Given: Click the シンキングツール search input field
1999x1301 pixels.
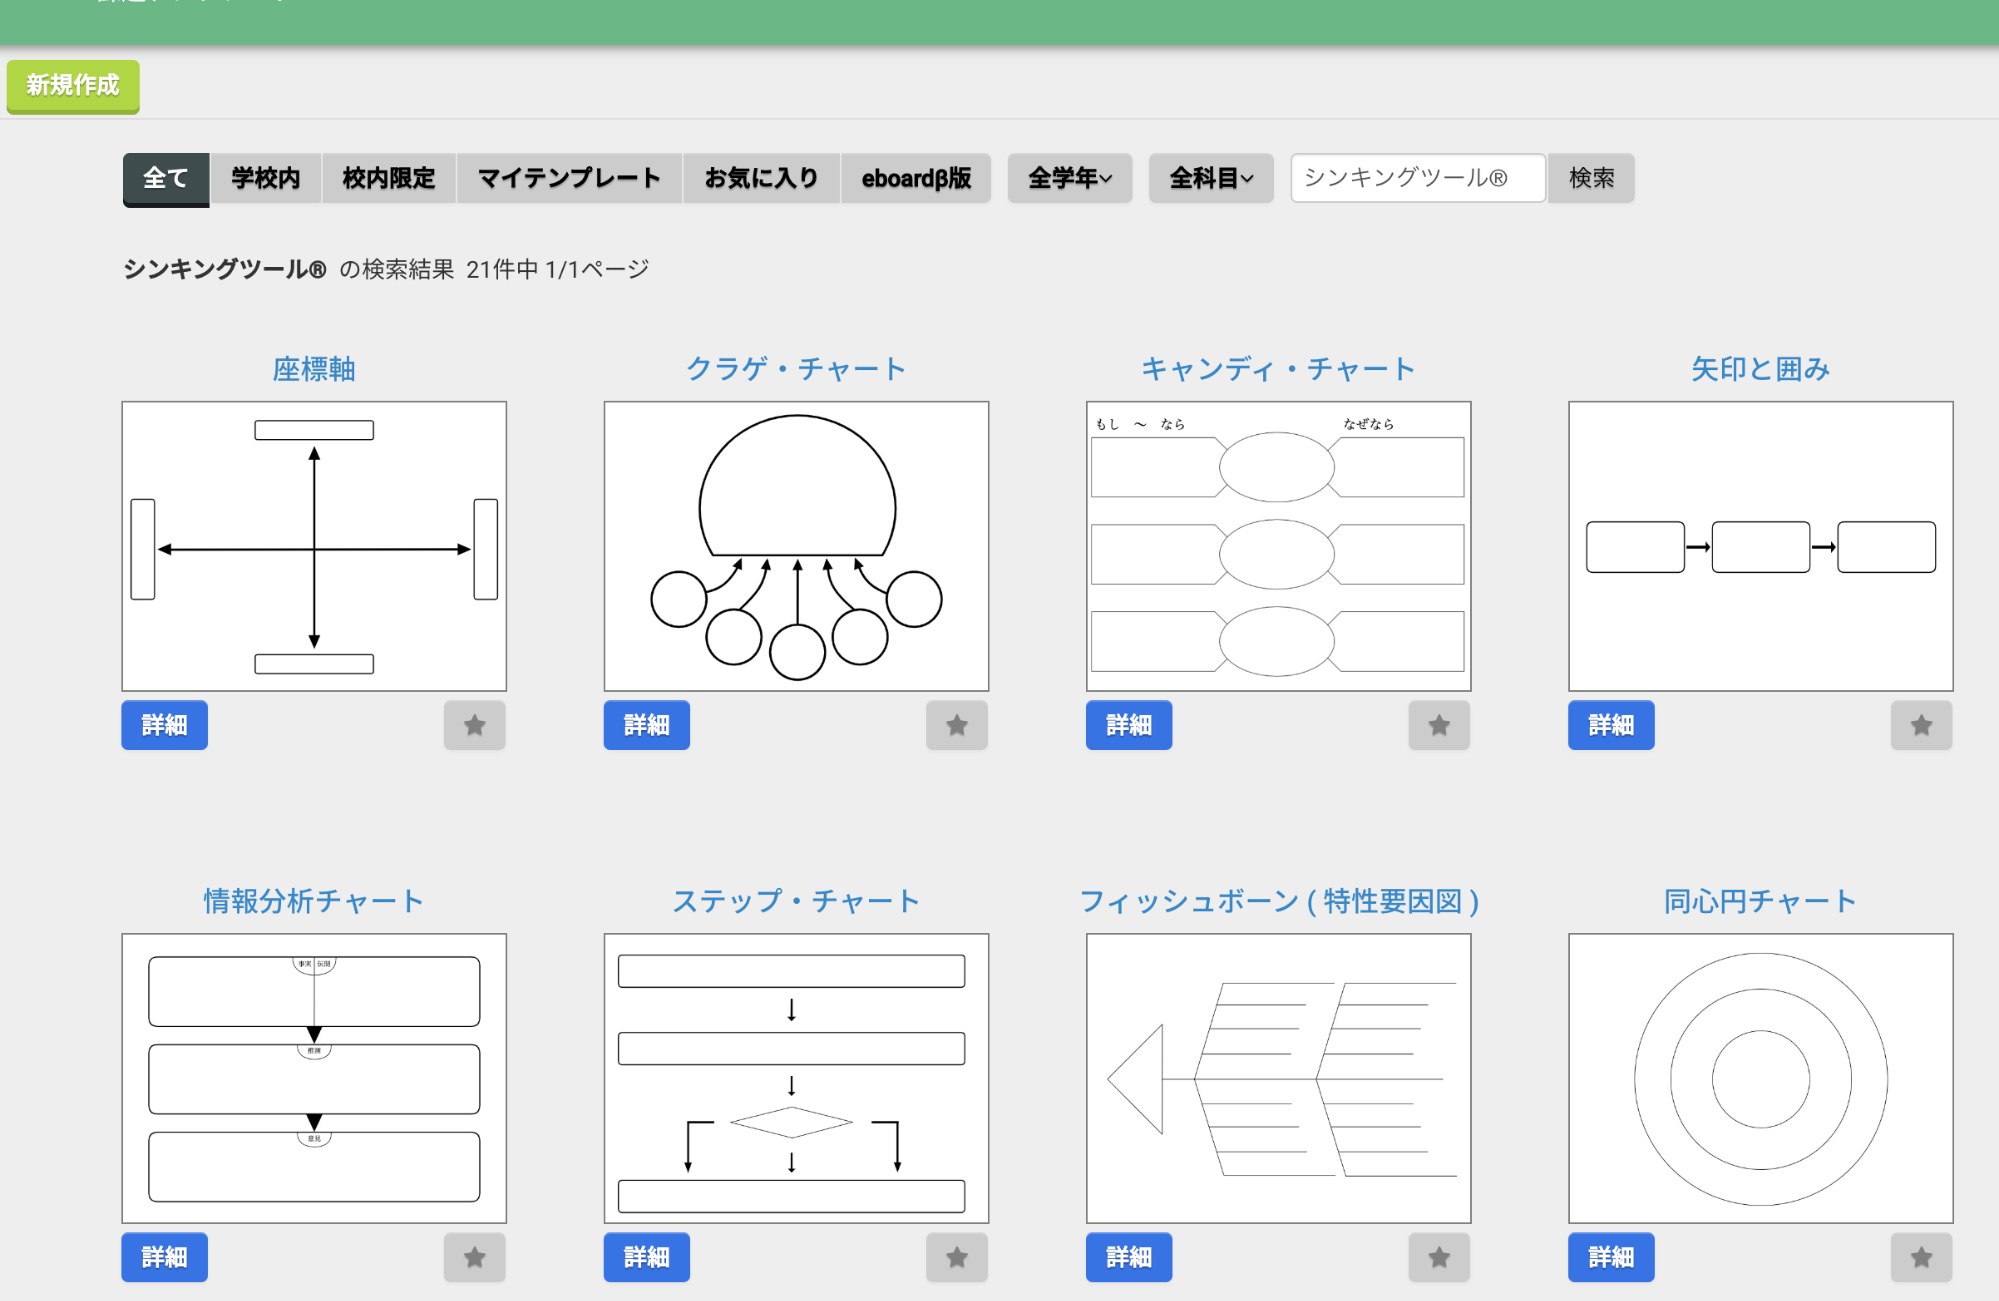Looking at the screenshot, I should pos(1417,178).
